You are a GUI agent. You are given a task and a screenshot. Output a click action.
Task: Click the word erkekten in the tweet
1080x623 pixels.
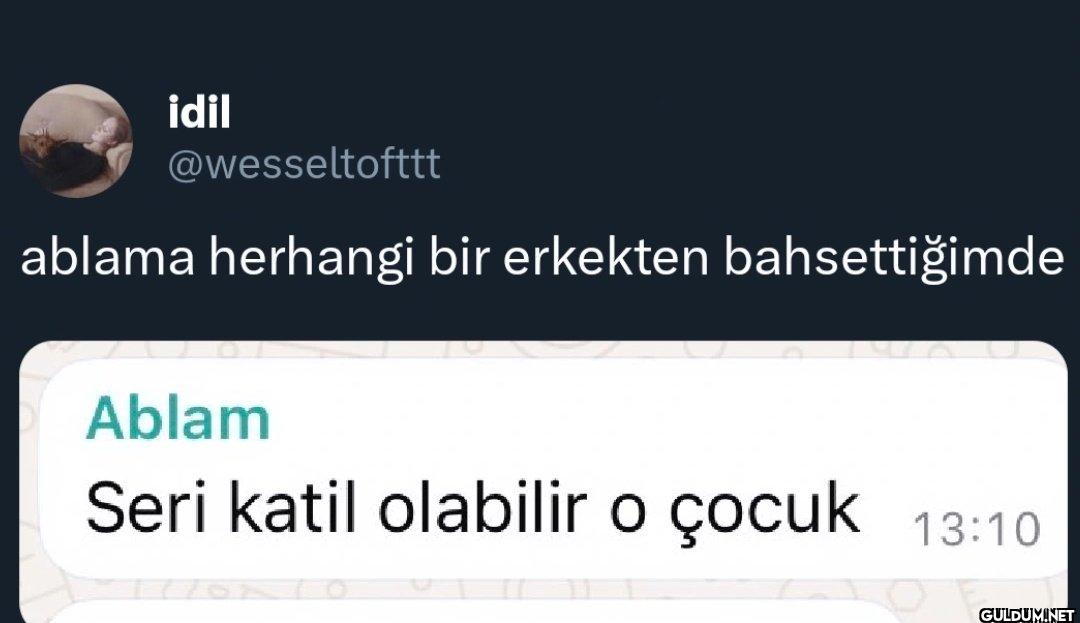pos(605,257)
